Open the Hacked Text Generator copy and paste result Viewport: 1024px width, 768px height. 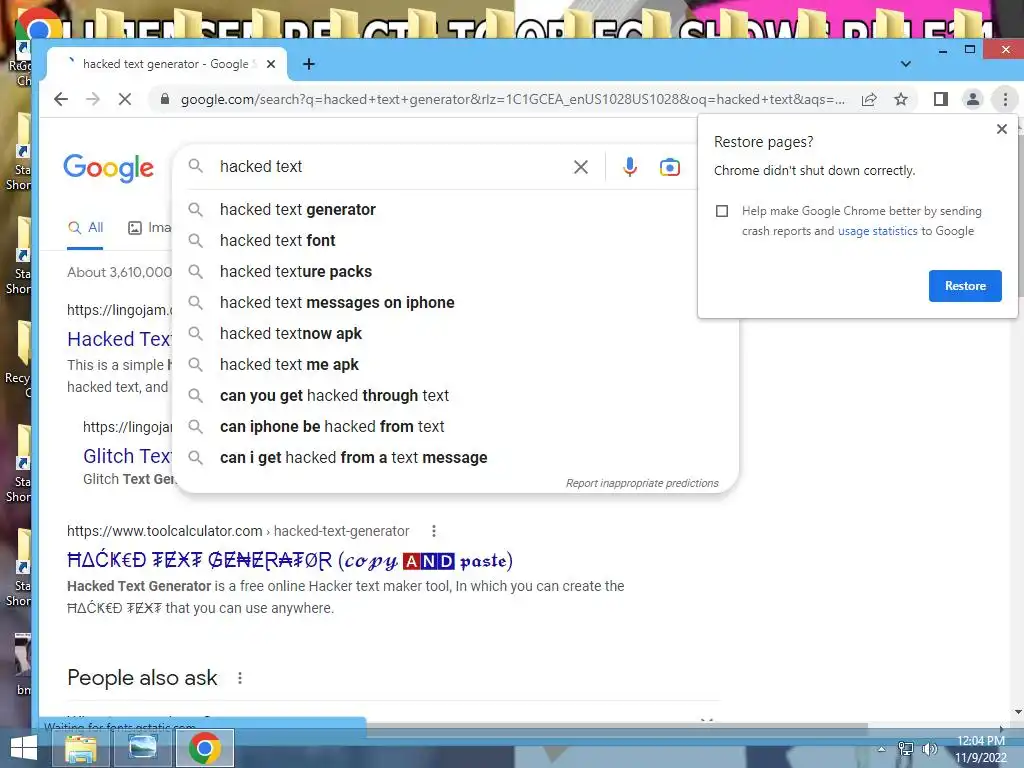point(289,560)
